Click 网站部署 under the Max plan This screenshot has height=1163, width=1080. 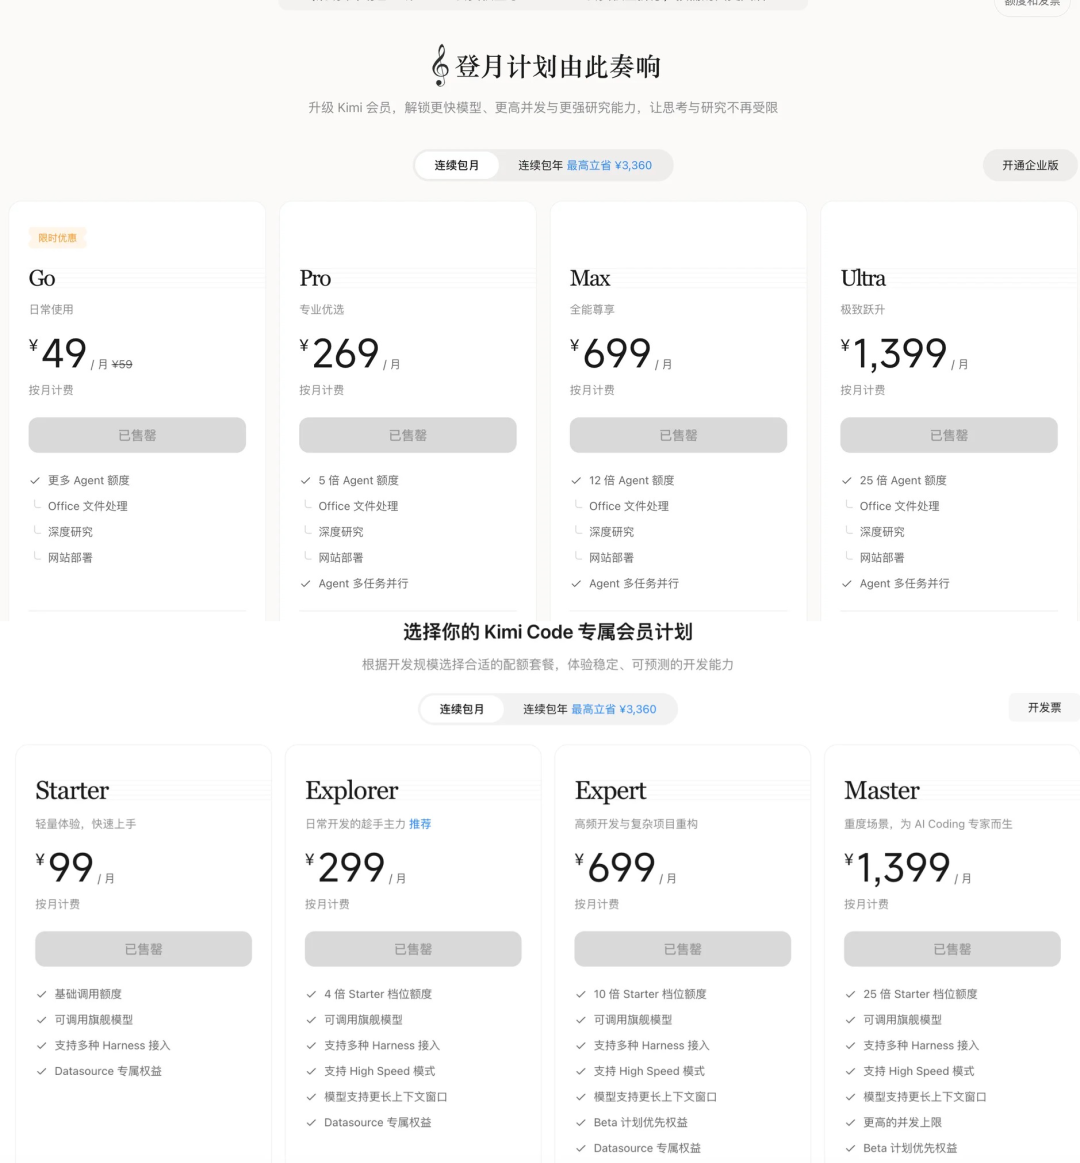tap(612, 558)
